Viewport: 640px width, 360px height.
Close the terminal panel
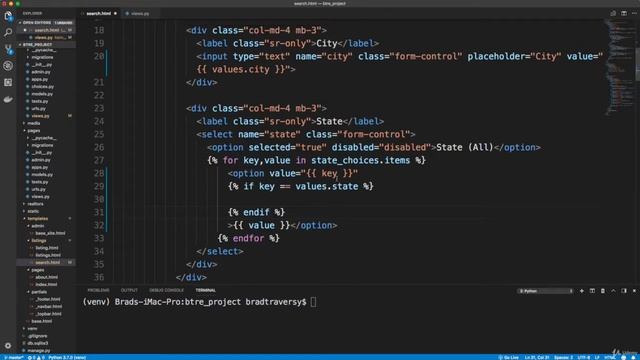click(x=634, y=291)
